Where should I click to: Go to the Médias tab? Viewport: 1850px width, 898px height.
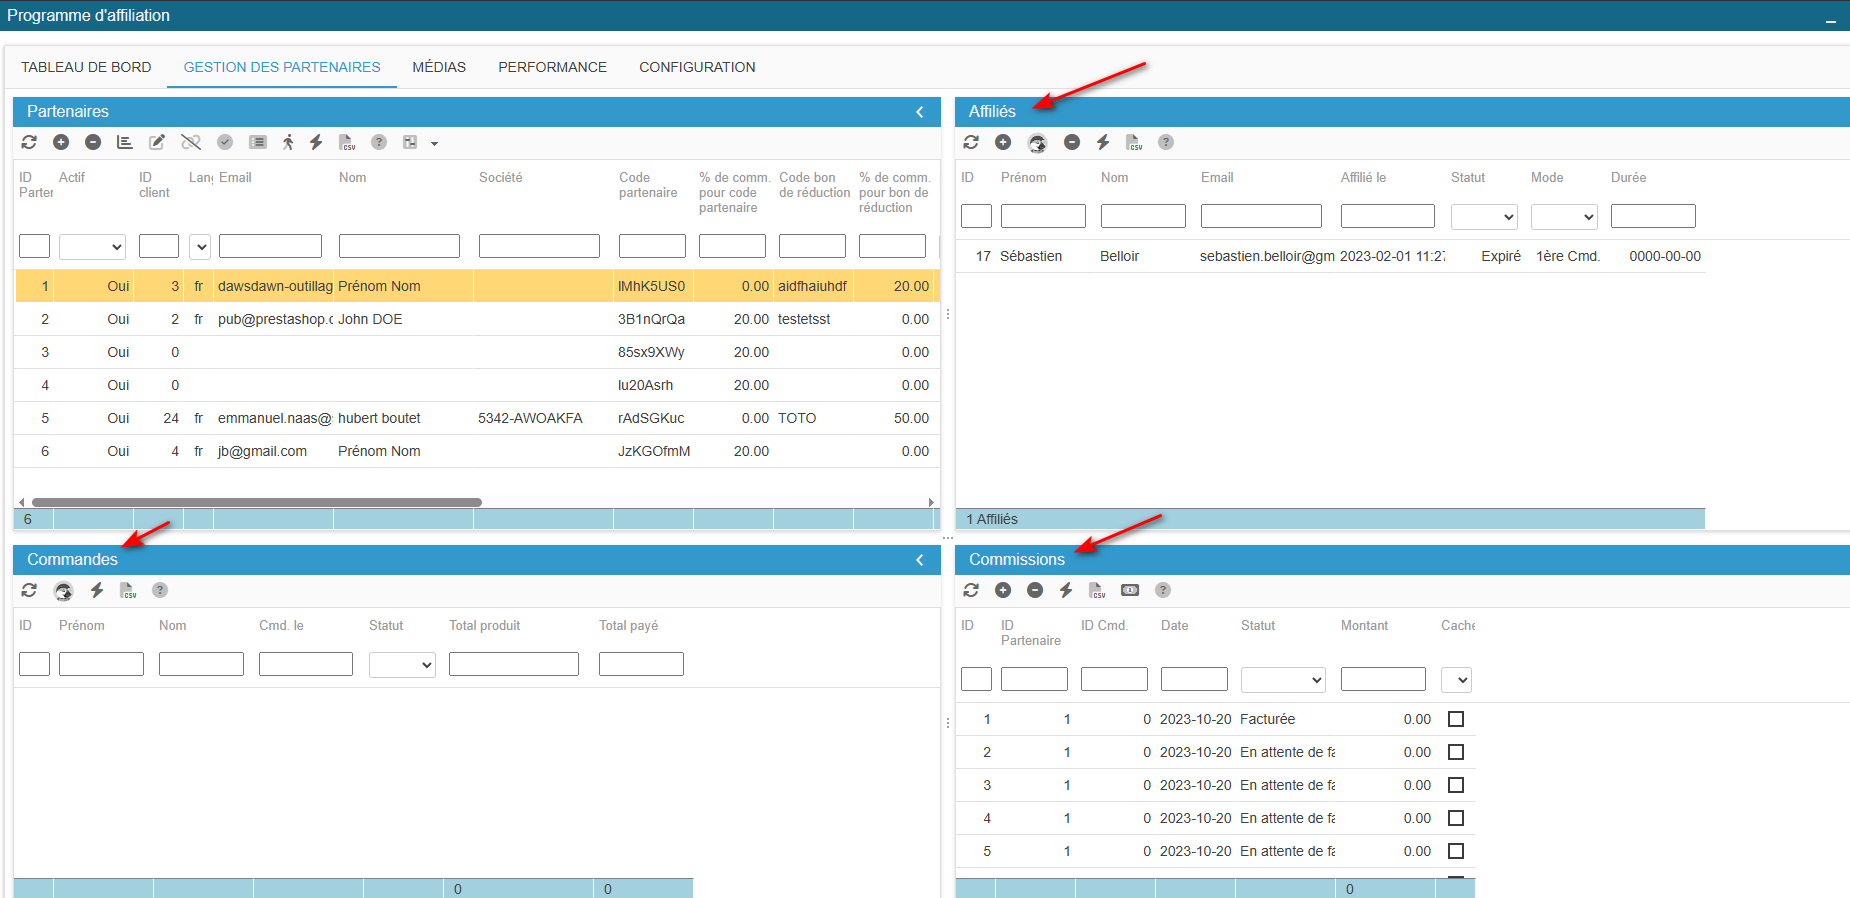[x=439, y=67]
